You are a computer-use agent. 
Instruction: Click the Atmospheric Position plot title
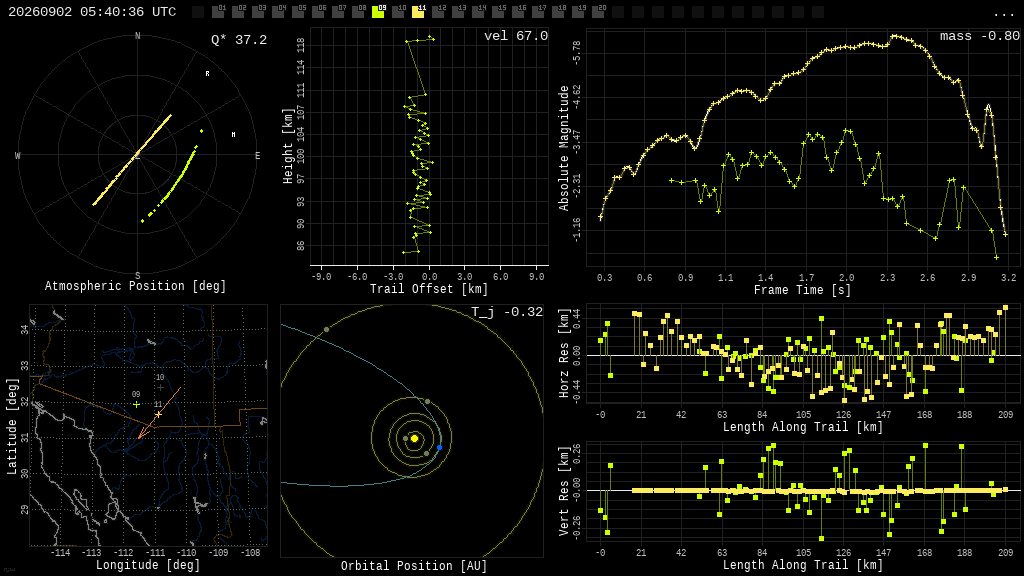tap(135, 286)
